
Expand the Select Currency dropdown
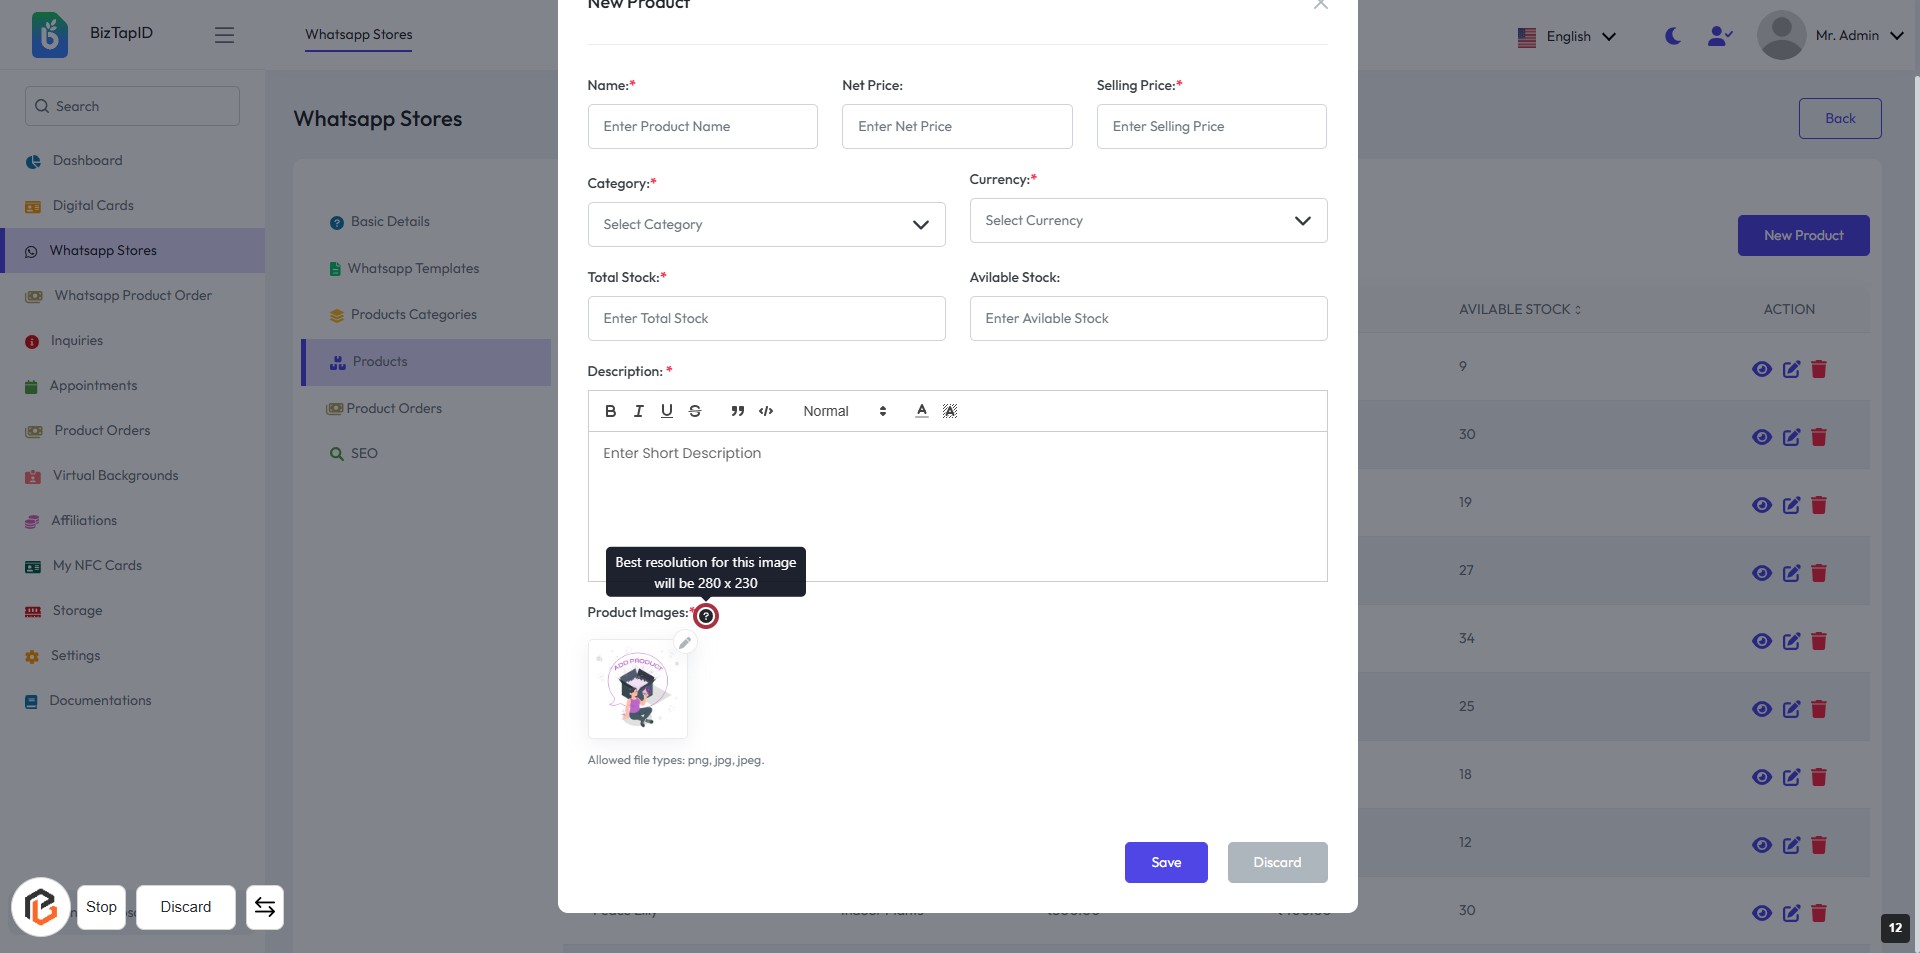pos(1148,221)
